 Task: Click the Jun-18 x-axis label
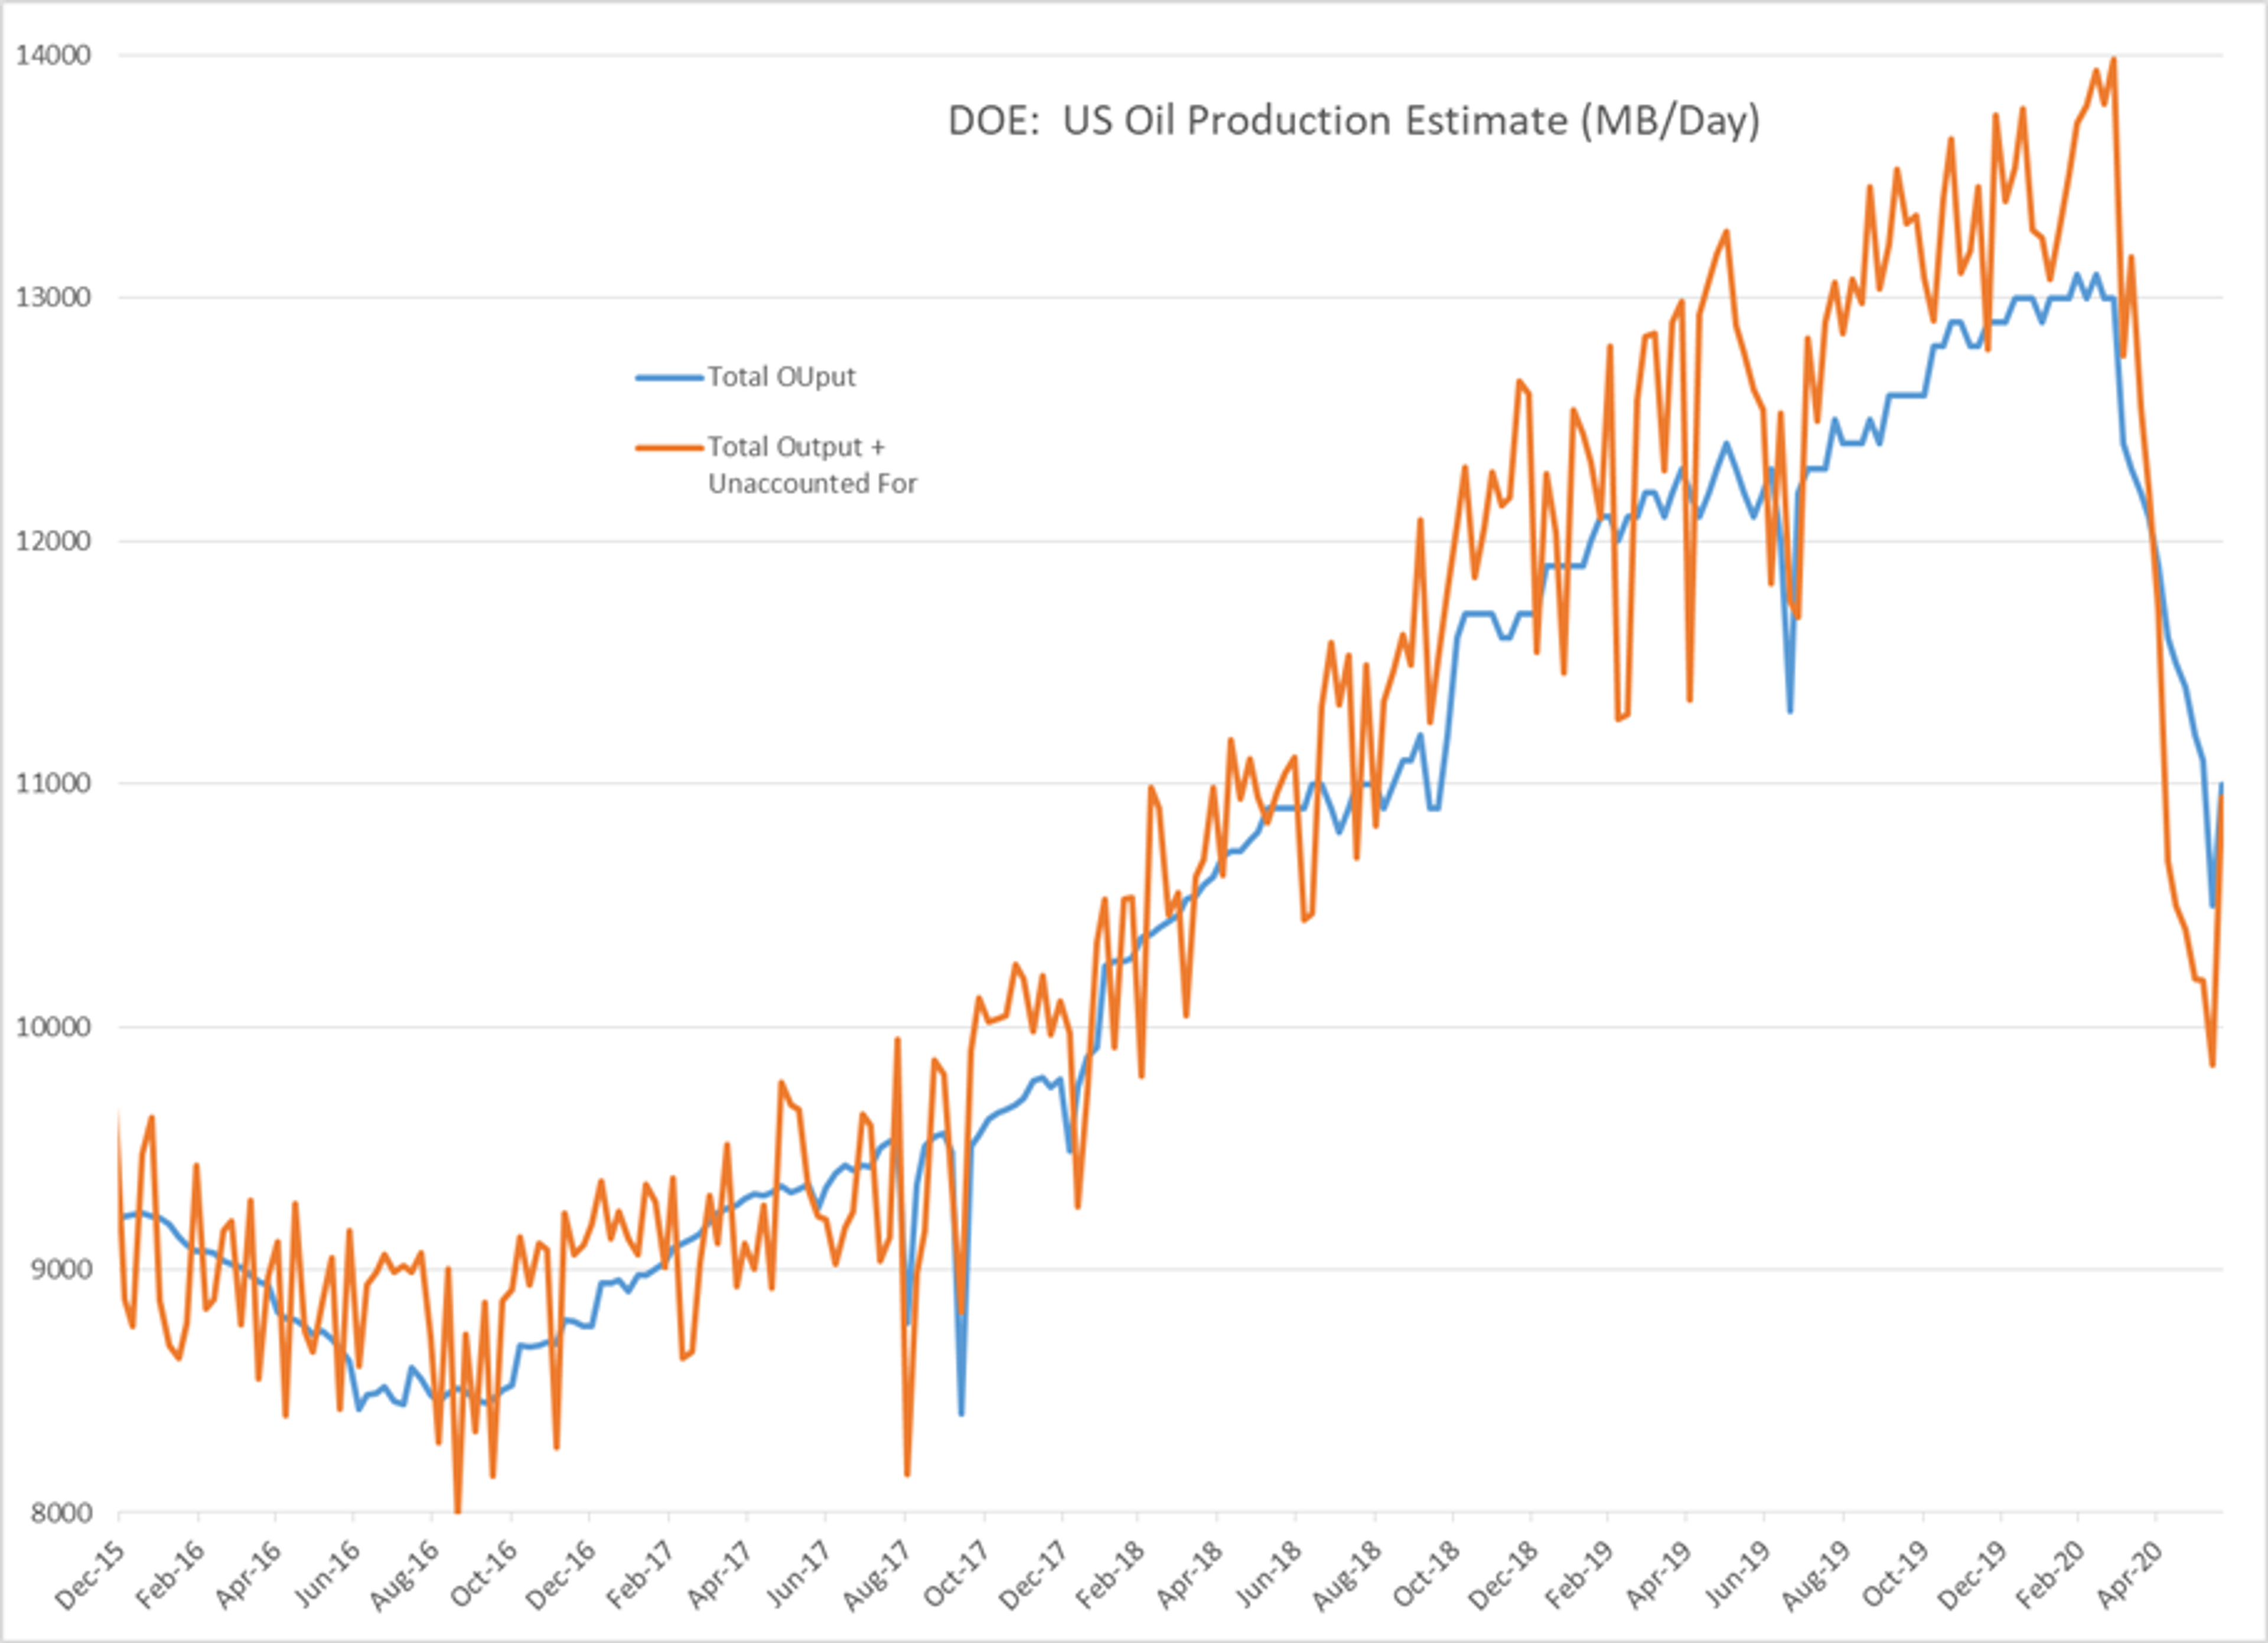pos(1268,1574)
